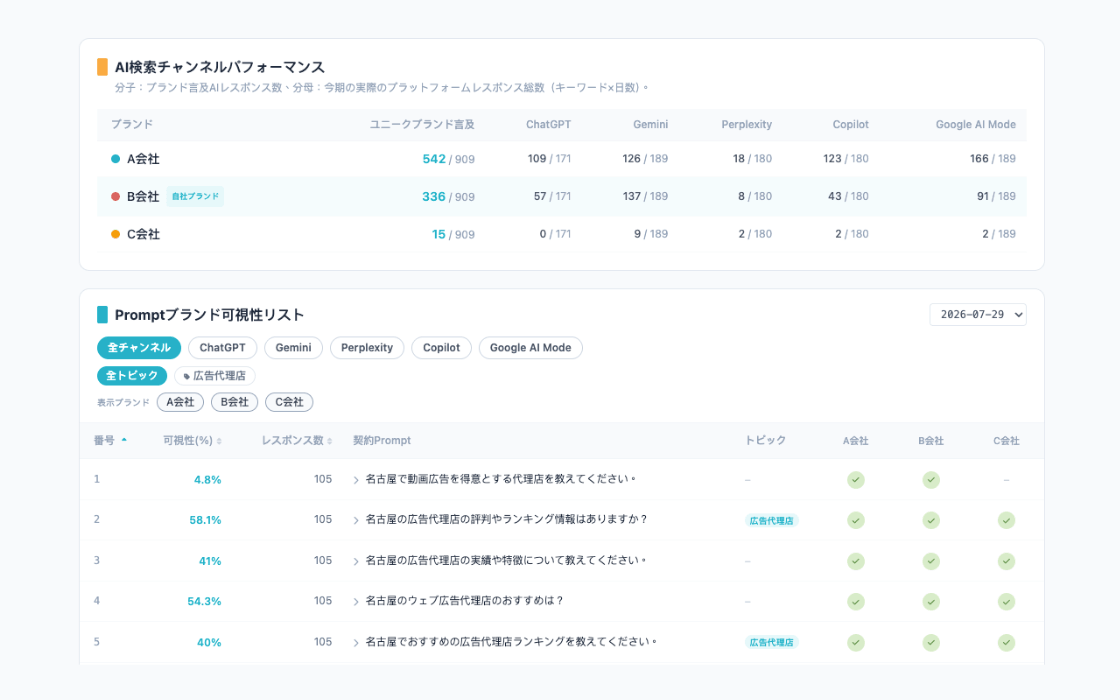Expand prompt row 実績や特徴について教えてください
This screenshot has height=700, width=1120.
click(356, 561)
